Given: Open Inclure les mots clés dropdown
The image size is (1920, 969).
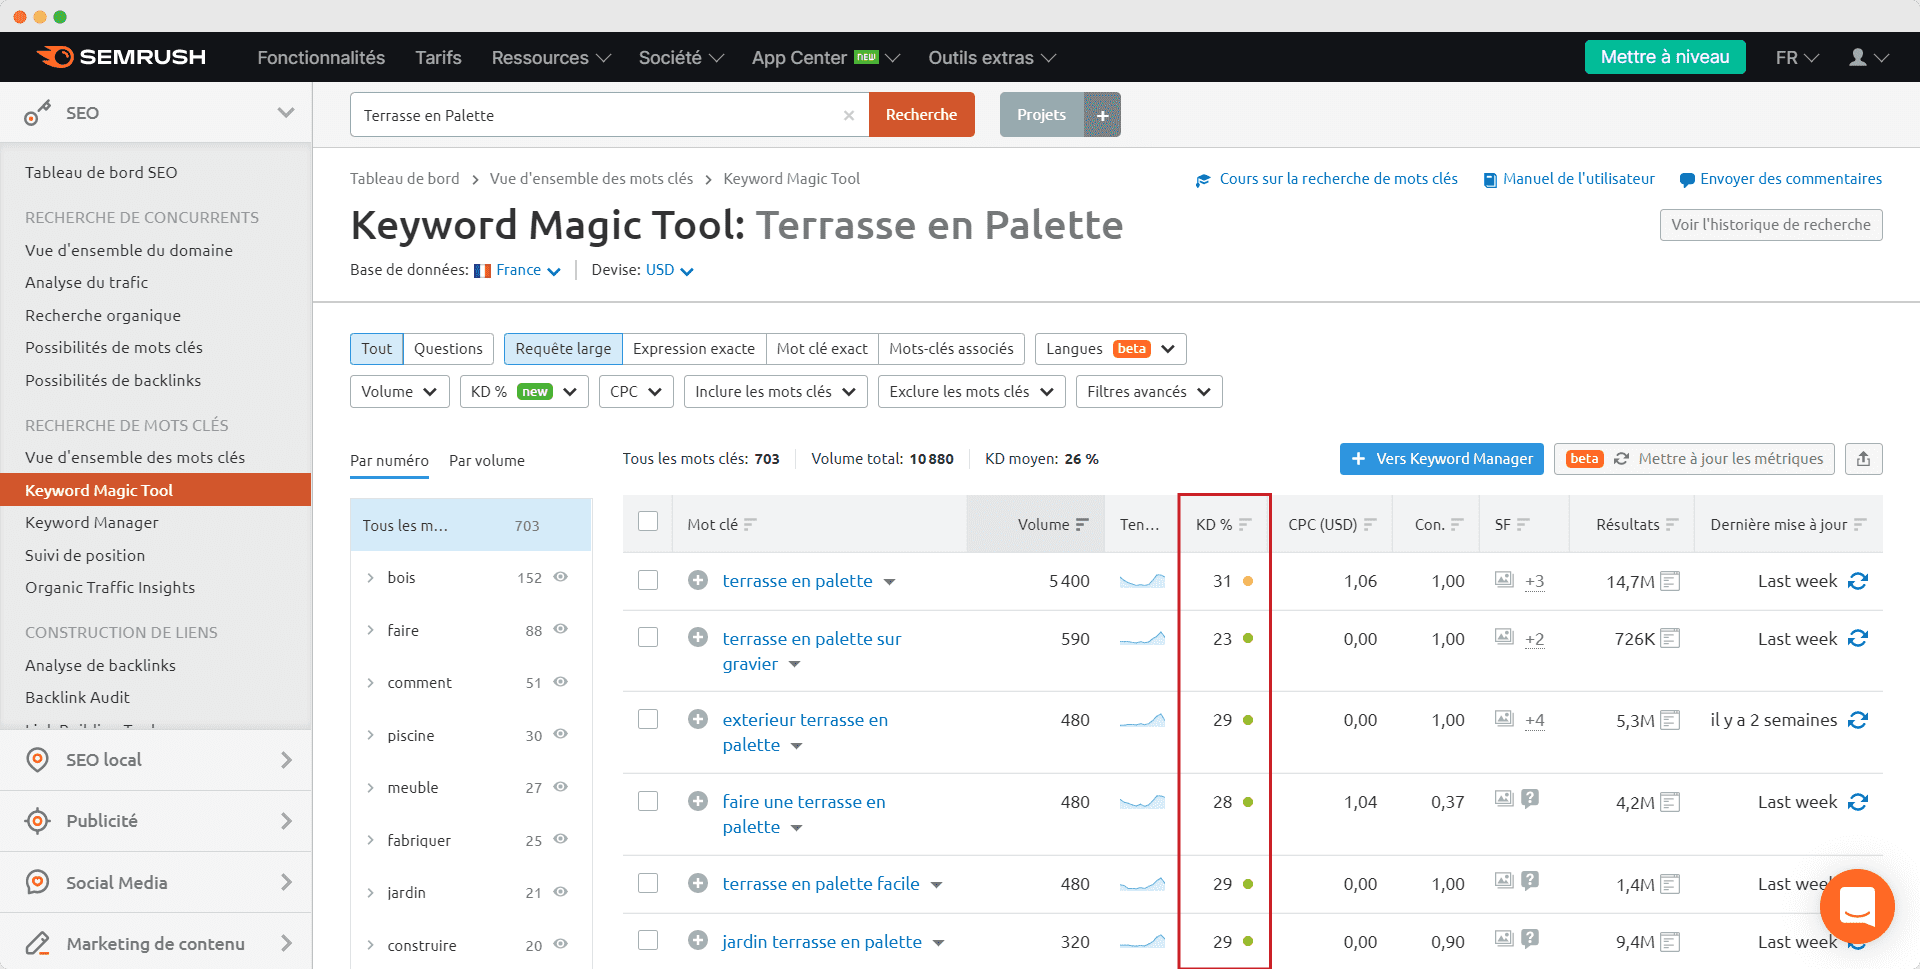Looking at the screenshot, I should tap(775, 391).
